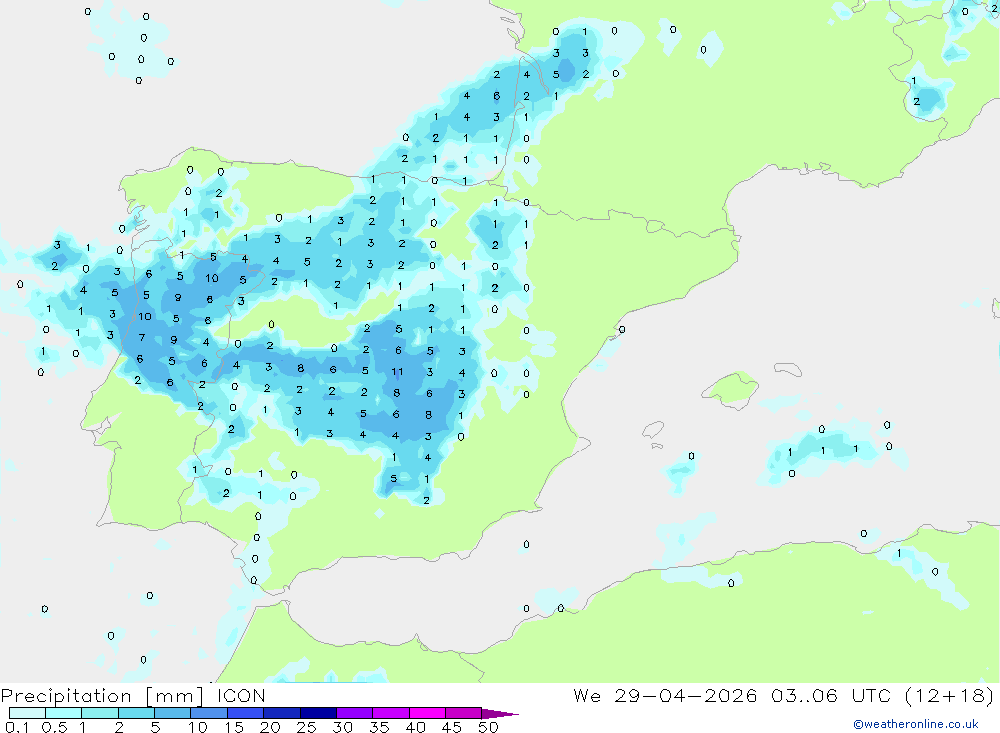Click the ICON model name label
This screenshot has height=733, width=1000.
click(241, 695)
